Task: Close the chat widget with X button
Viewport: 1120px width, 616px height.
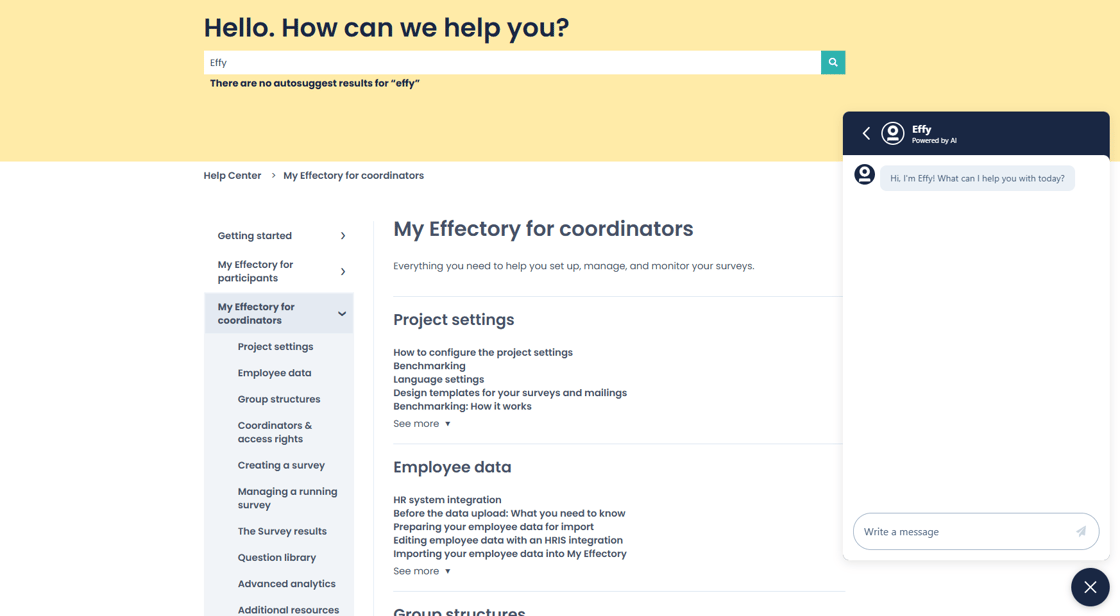Action: coord(1089,587)
